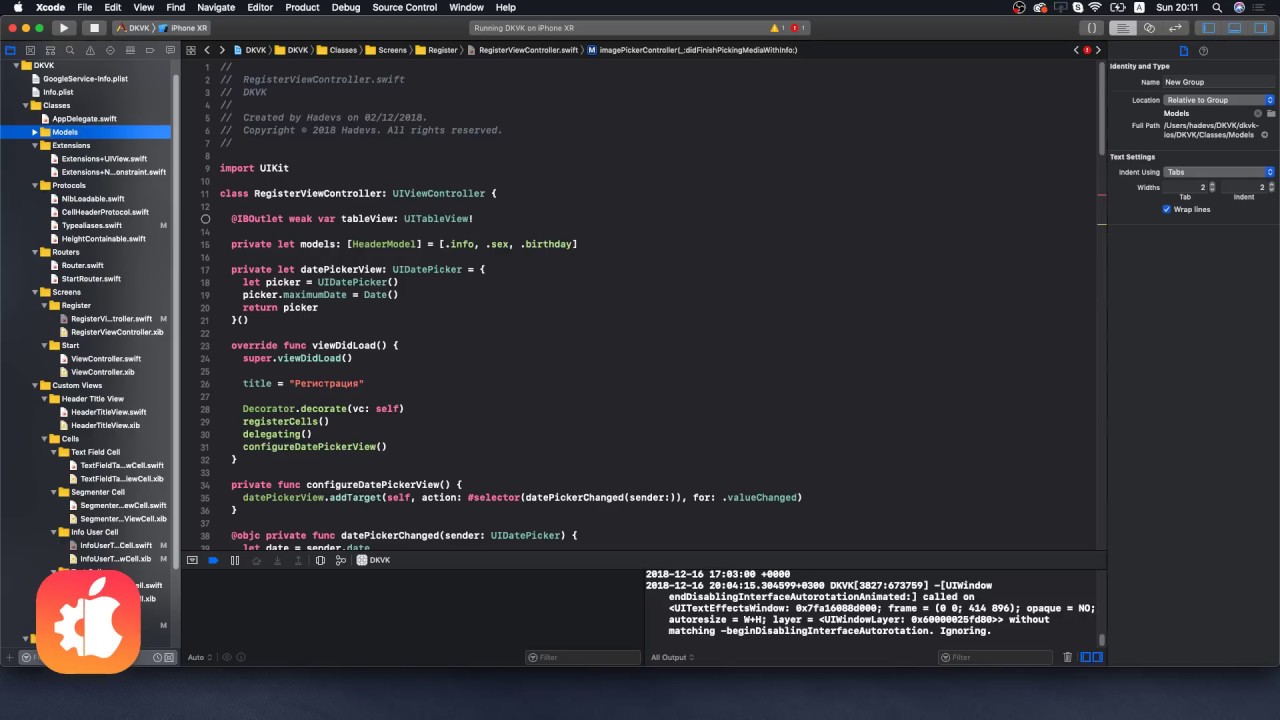1280x720 pixels.
Task: Reveal full path in Finder arrow
Action: pyautogui.click(x=1264, y=134)
